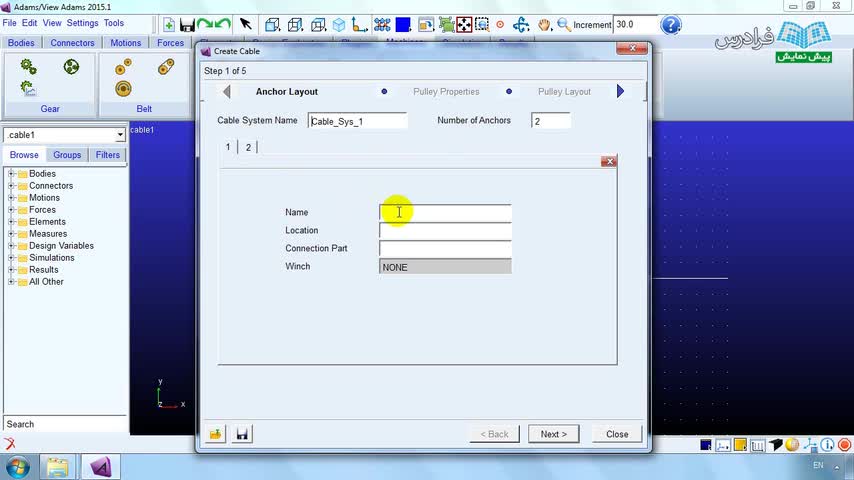Open Adams help with question mark icon
The image size is (854, 480).
[670, 25]
